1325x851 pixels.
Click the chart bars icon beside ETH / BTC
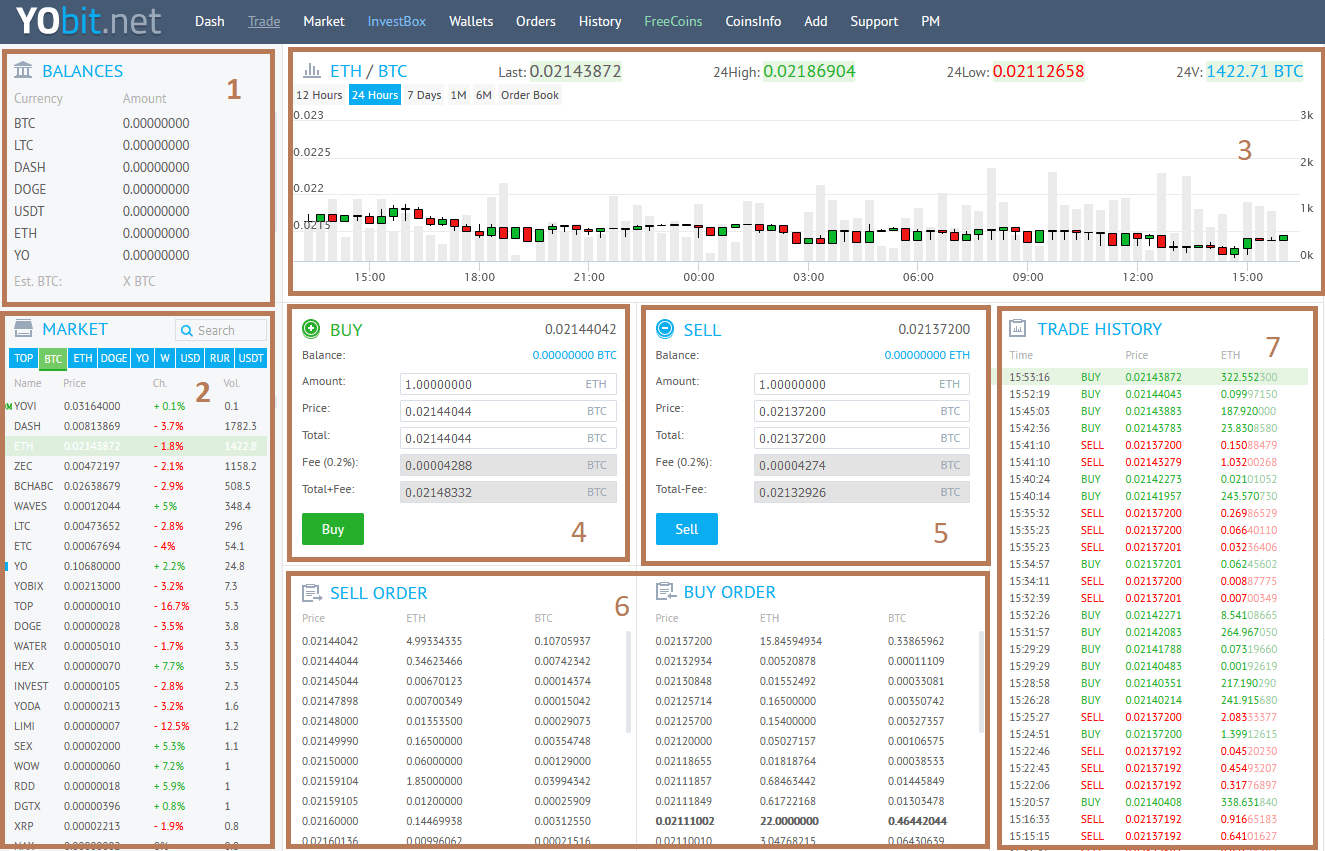[312, 71]
